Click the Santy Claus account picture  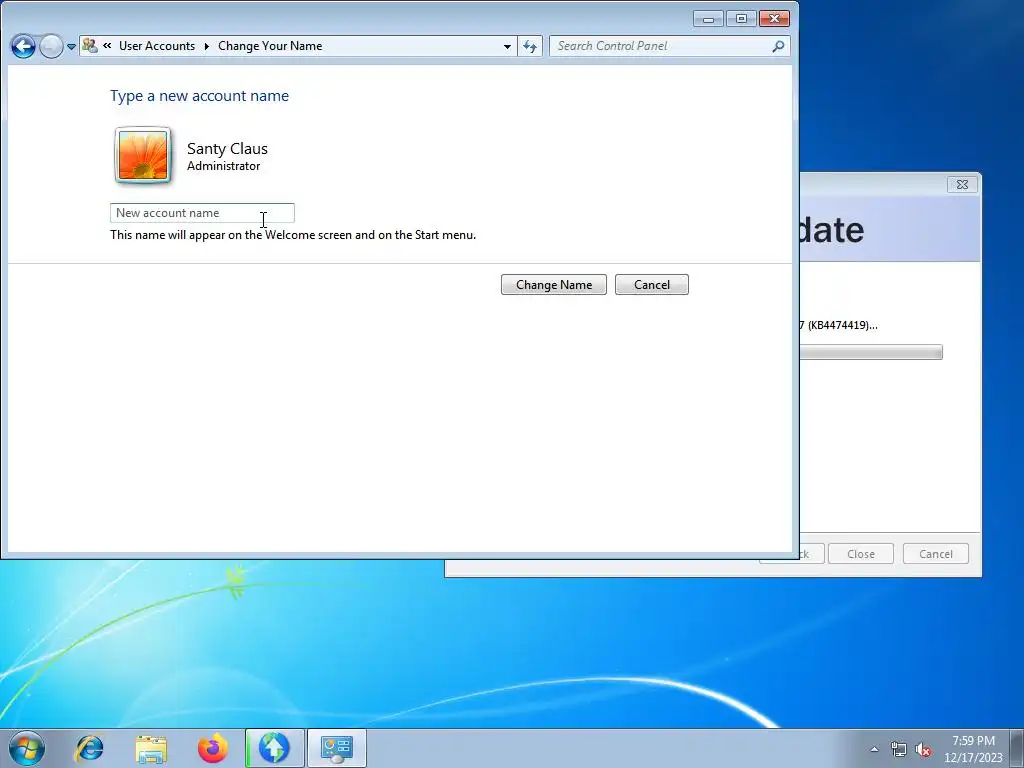click(143, 155)
